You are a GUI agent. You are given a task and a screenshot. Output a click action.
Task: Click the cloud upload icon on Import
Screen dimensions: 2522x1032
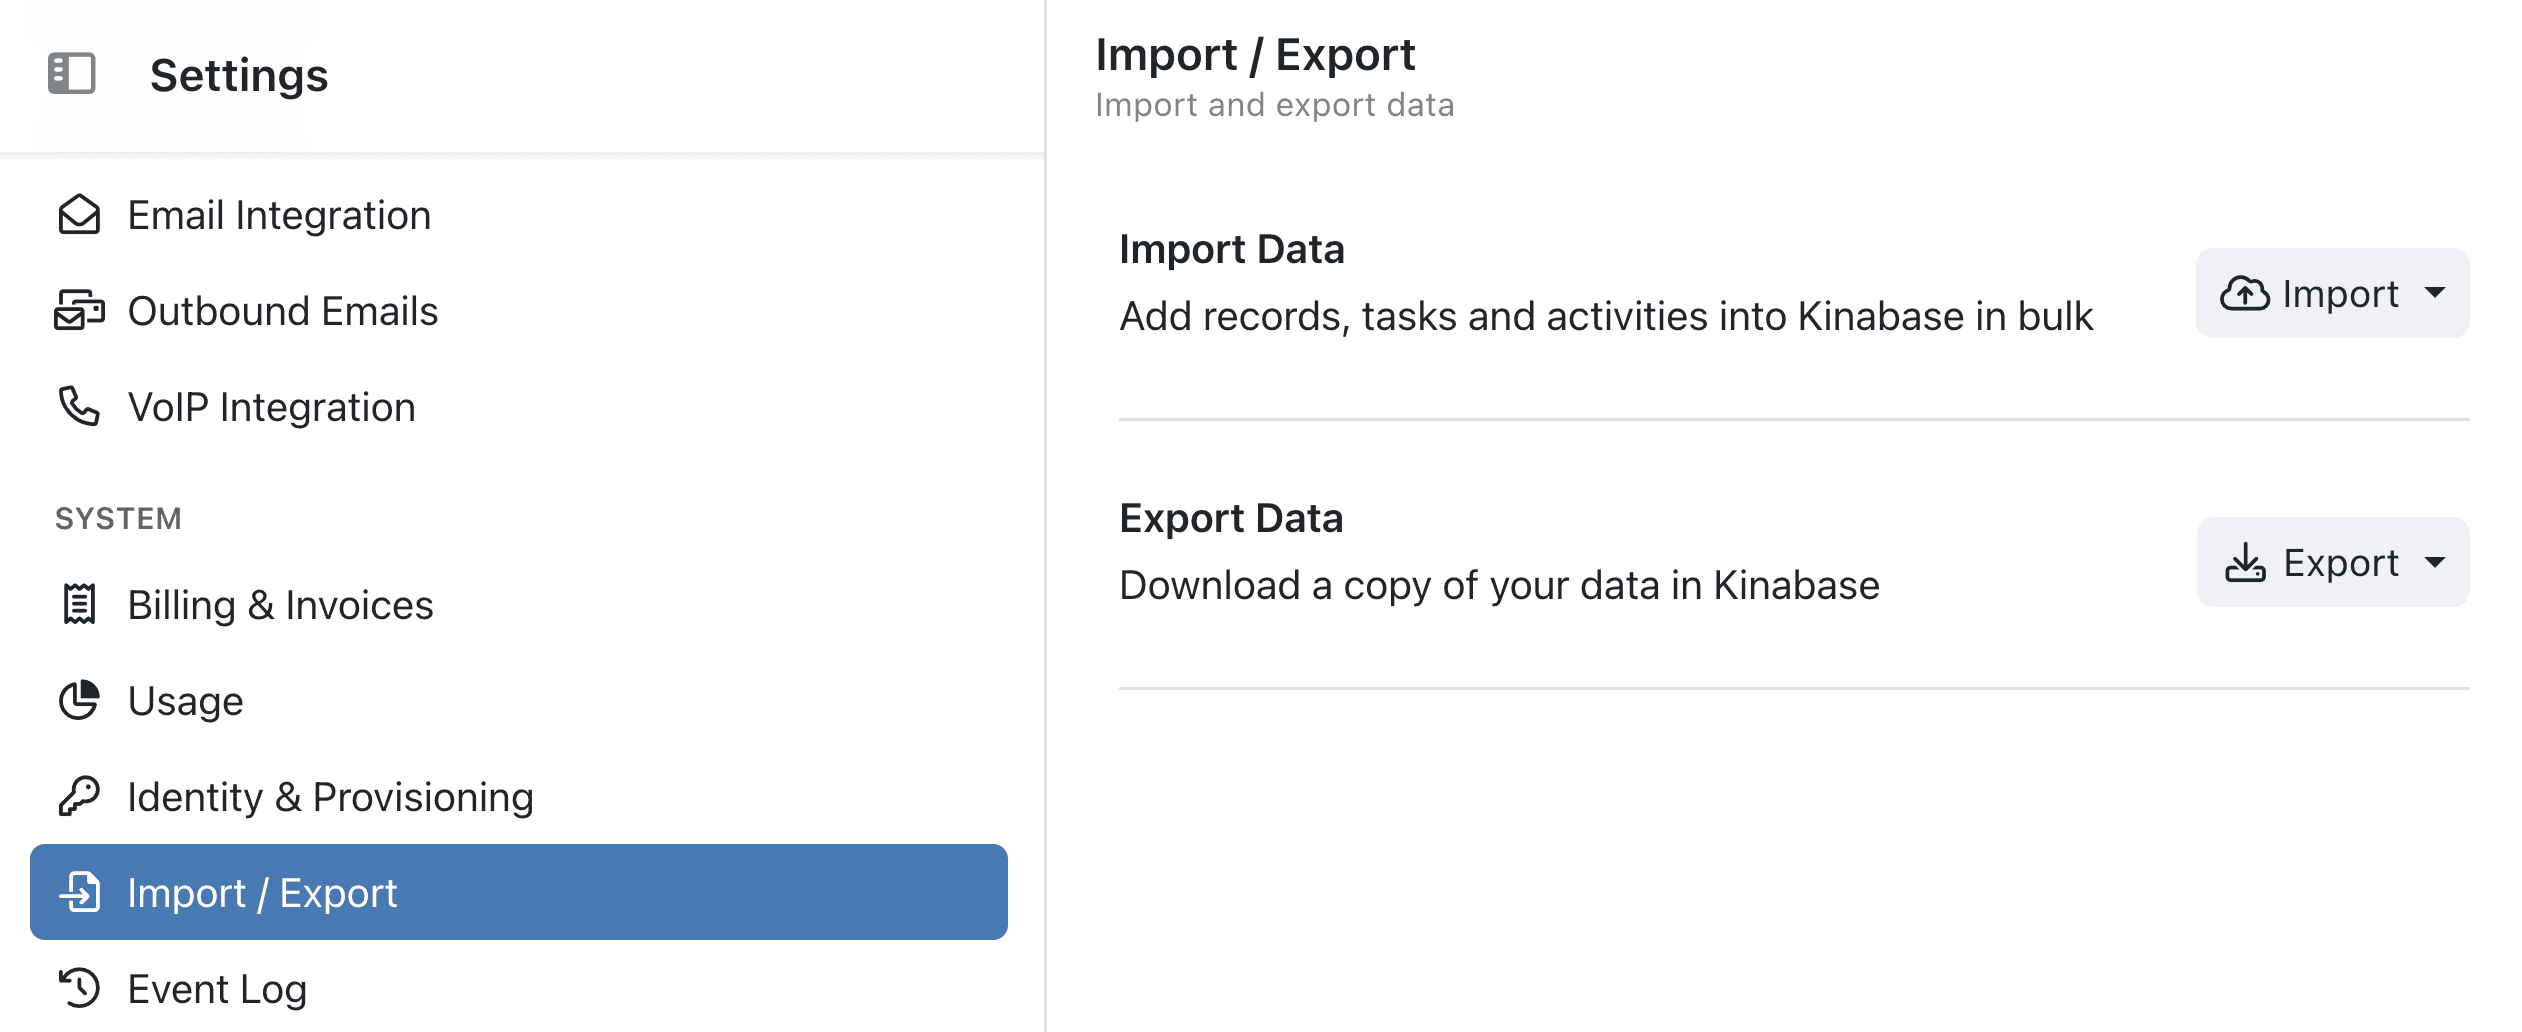tap(2245, 294)
